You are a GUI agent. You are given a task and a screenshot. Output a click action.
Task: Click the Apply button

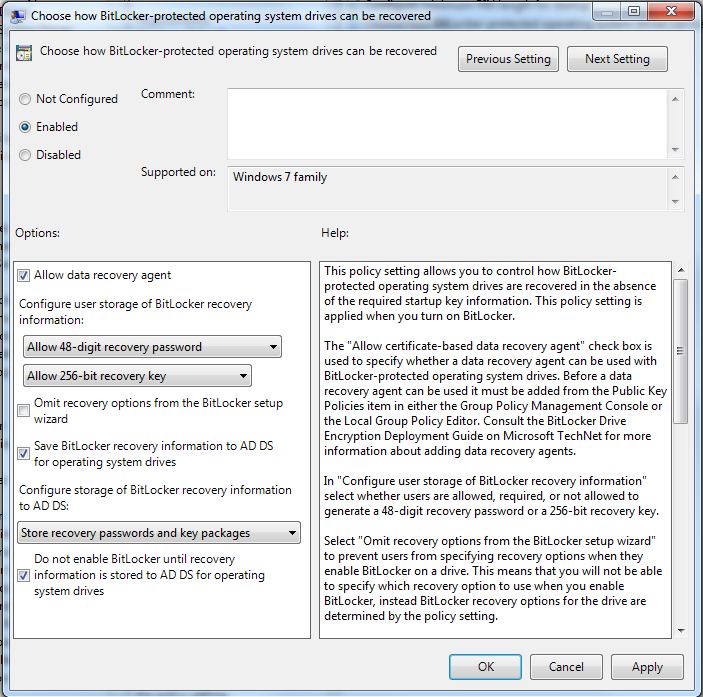tap(647, 667)
